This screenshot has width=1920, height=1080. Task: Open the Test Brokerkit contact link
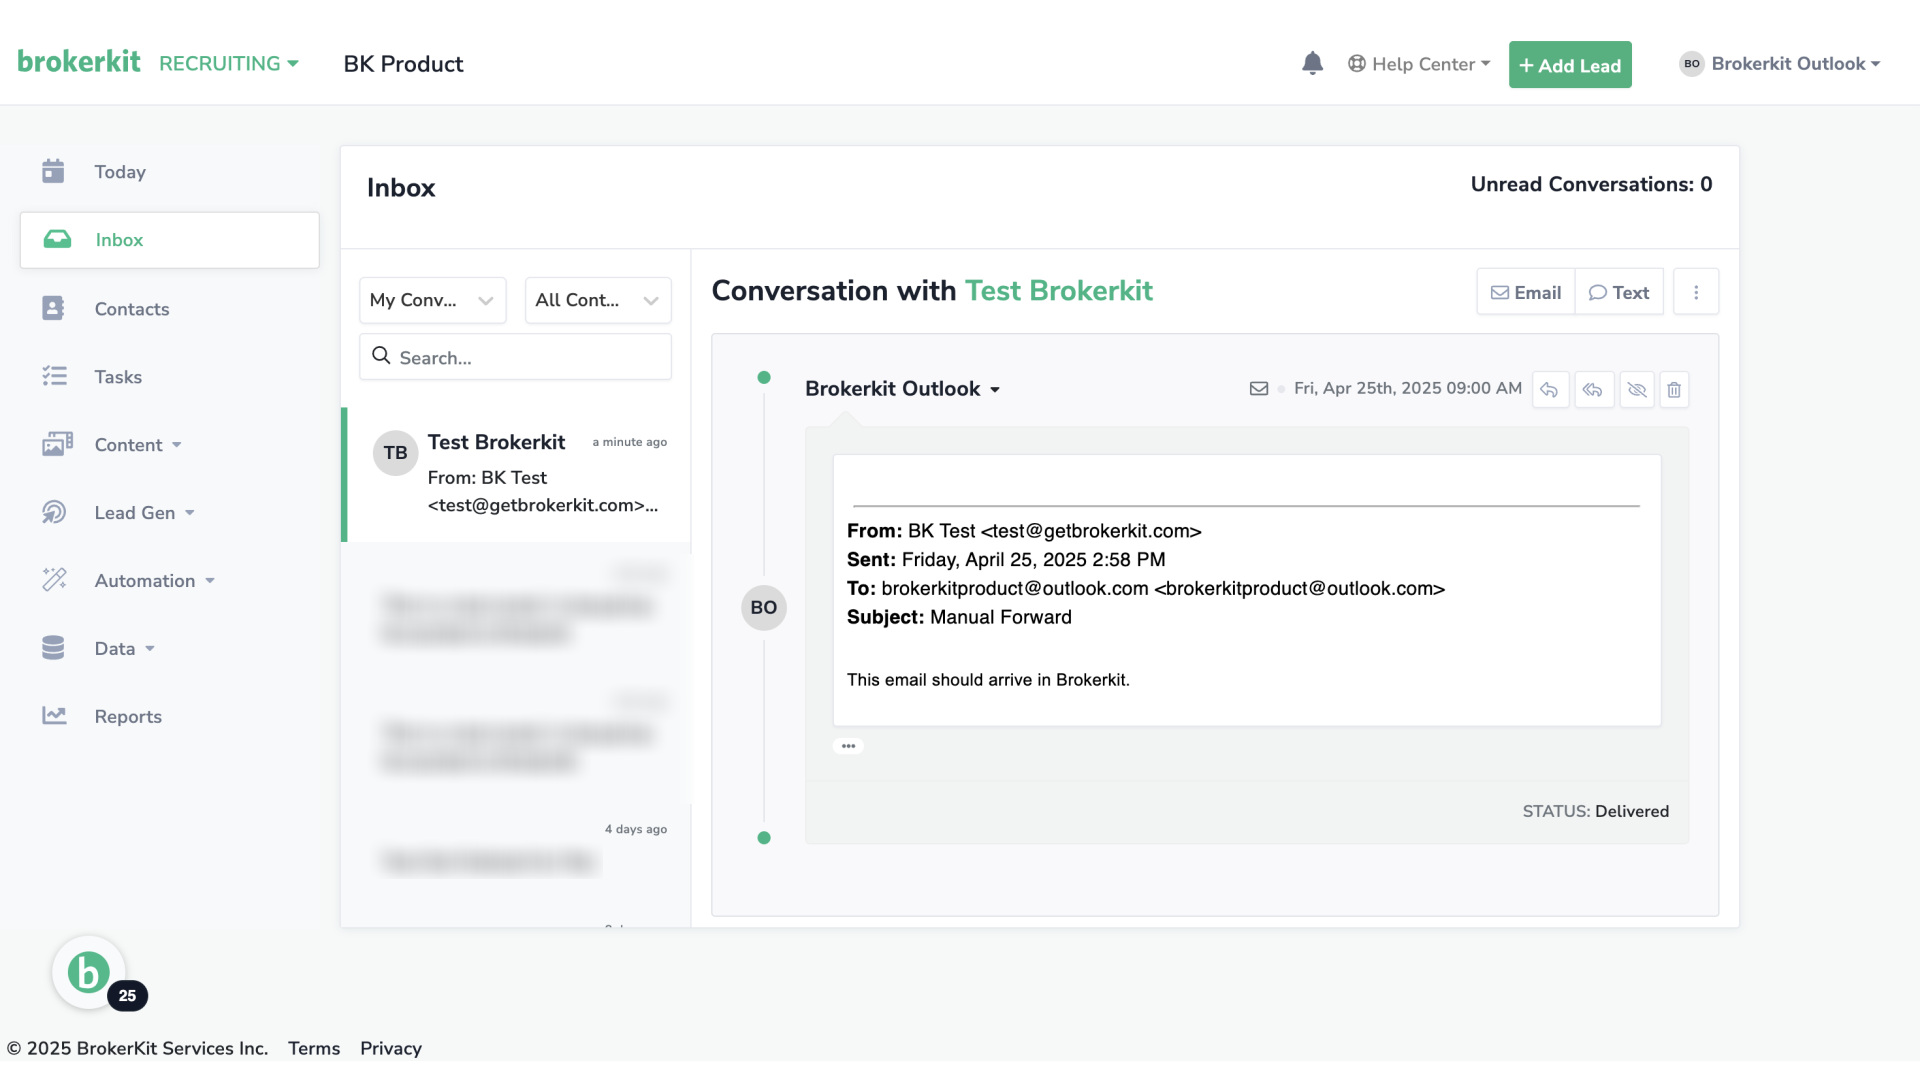click(1058, 291)
